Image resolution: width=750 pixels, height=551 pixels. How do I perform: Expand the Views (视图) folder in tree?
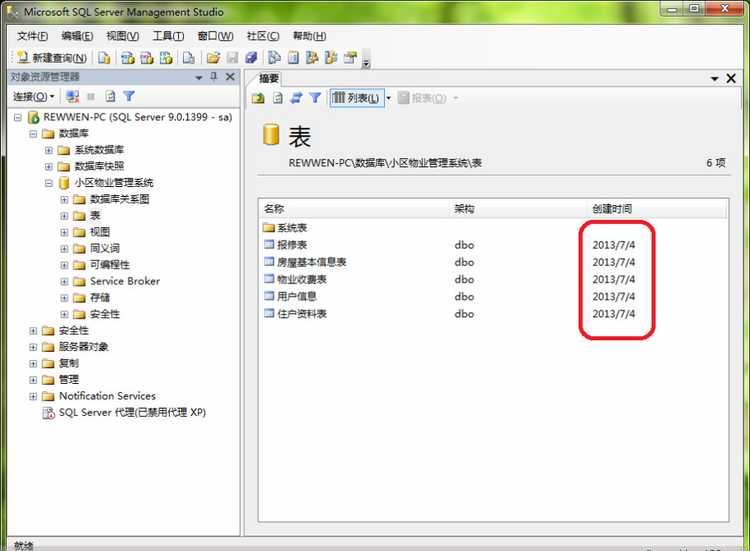64,232
